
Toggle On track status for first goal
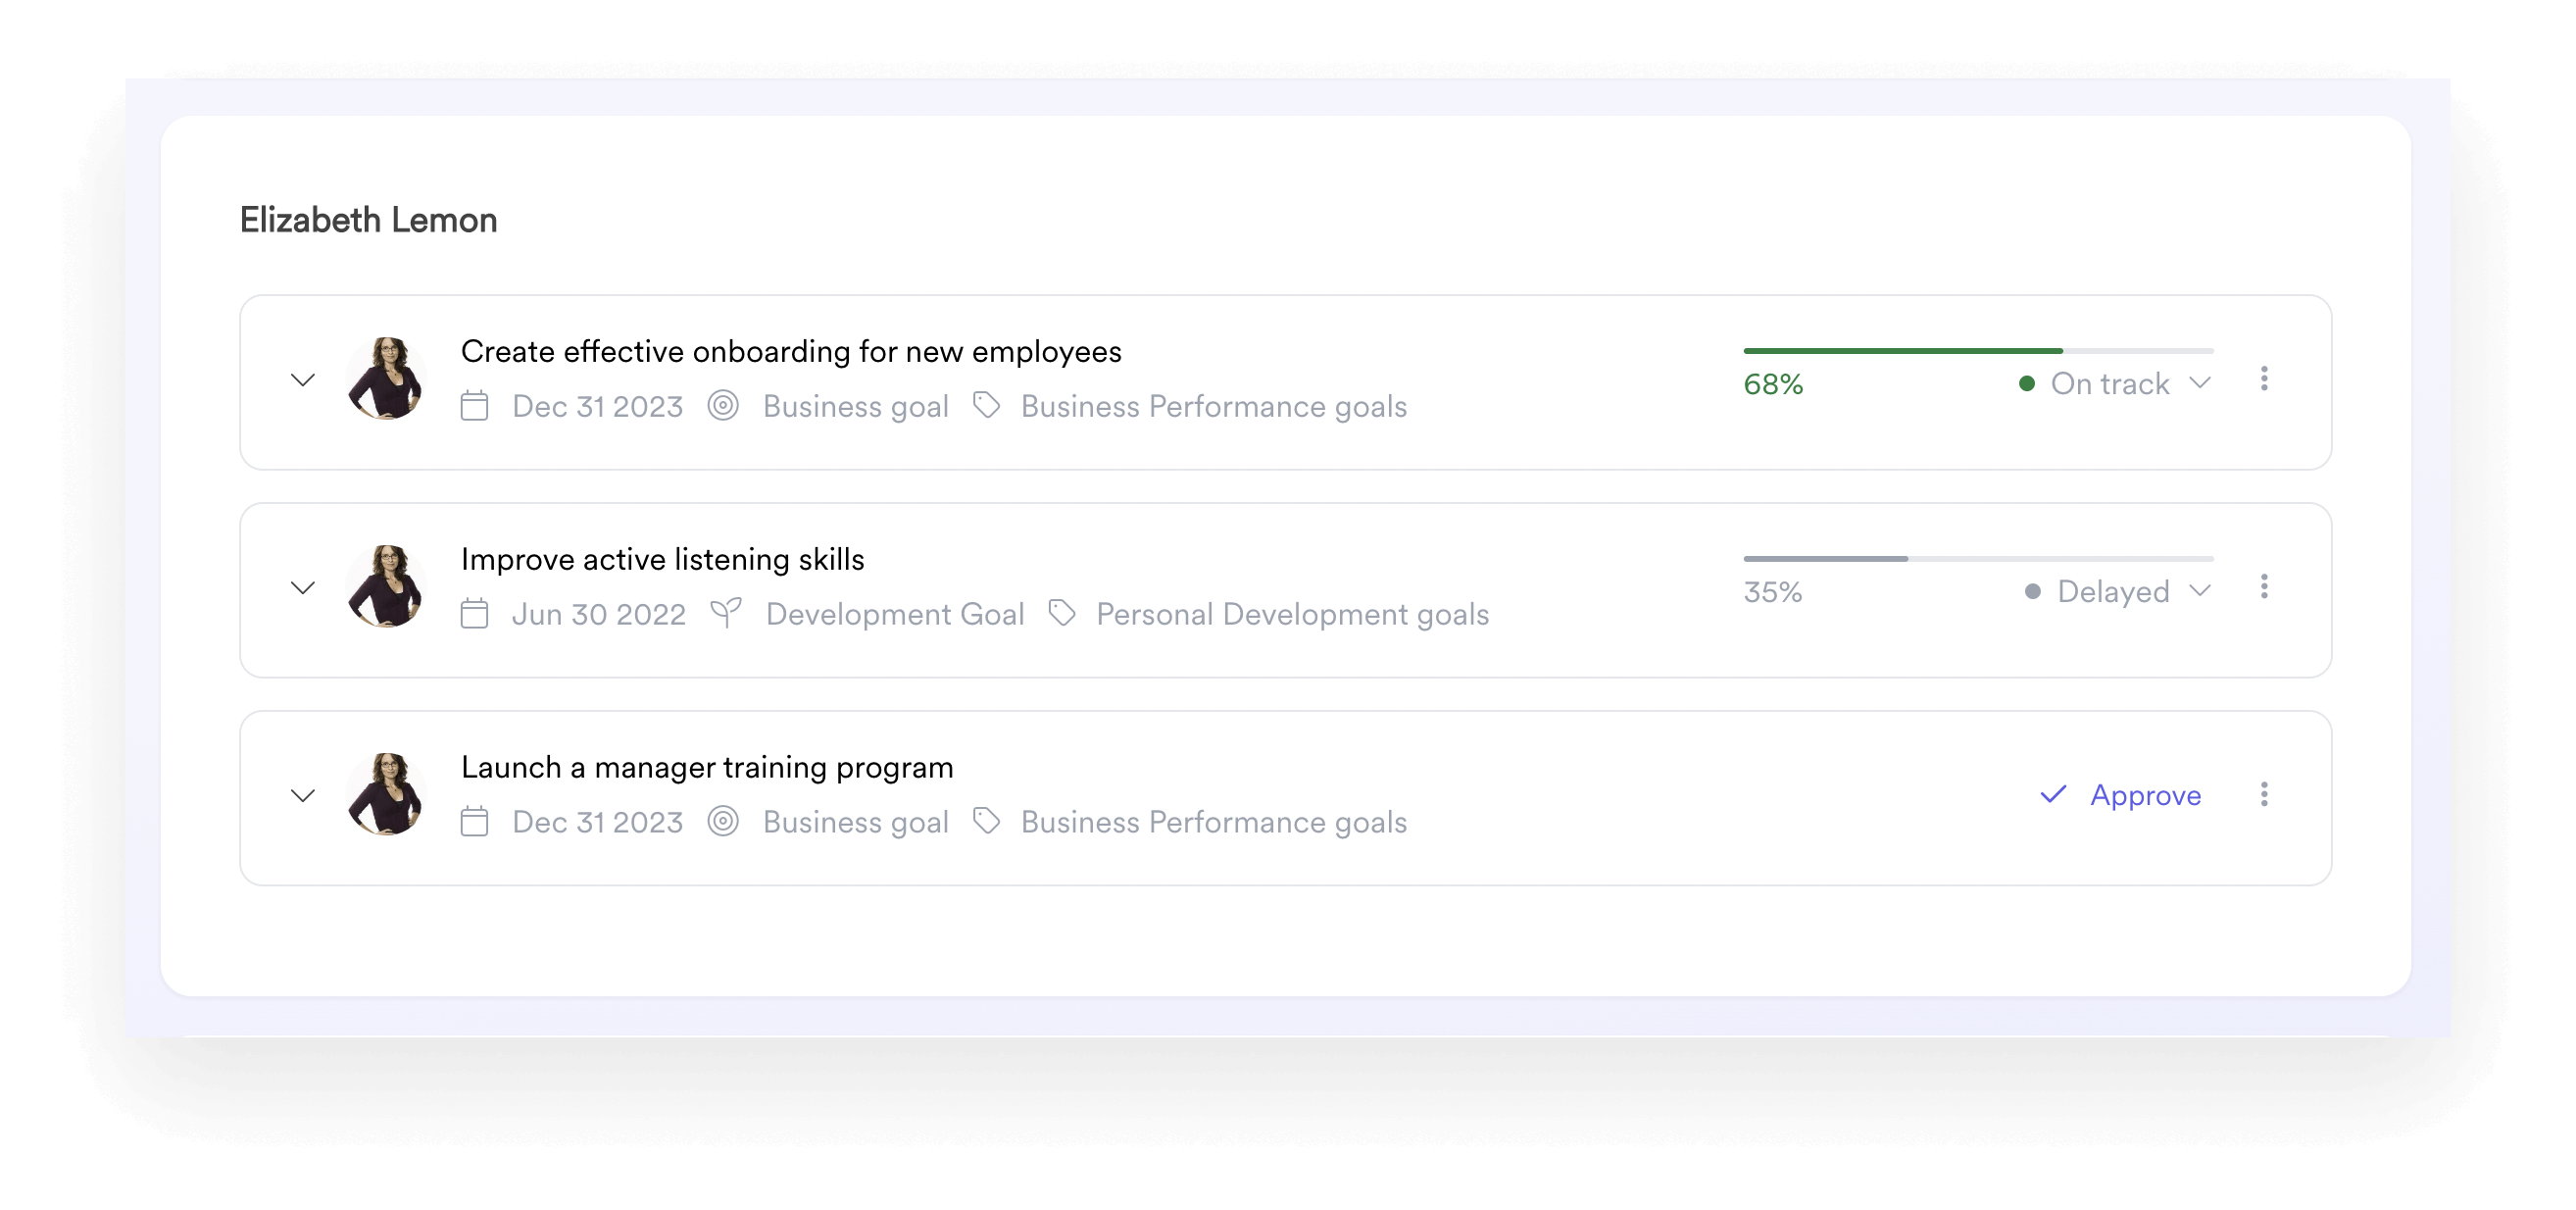click(x=2204, y=381)
